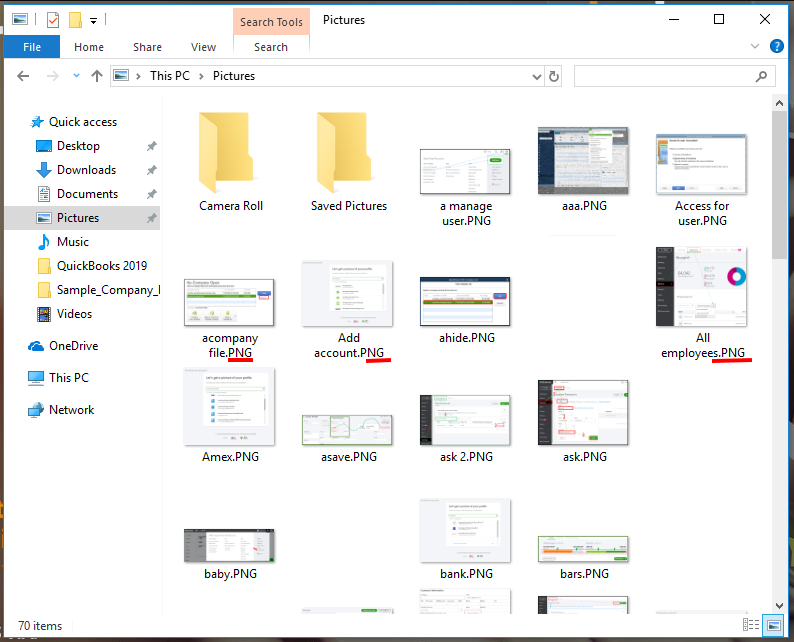Go forward with the forward arrow
Screen dimensions: 794x642
tap(52, 76)
